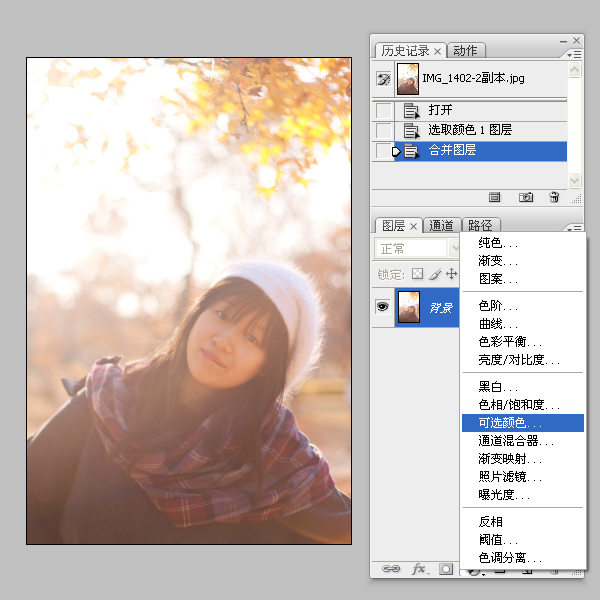Click the camera icon to create snapshot
The height and width of the screenshot is (600, 600).
pyautogui.click(x=526, y=198)
